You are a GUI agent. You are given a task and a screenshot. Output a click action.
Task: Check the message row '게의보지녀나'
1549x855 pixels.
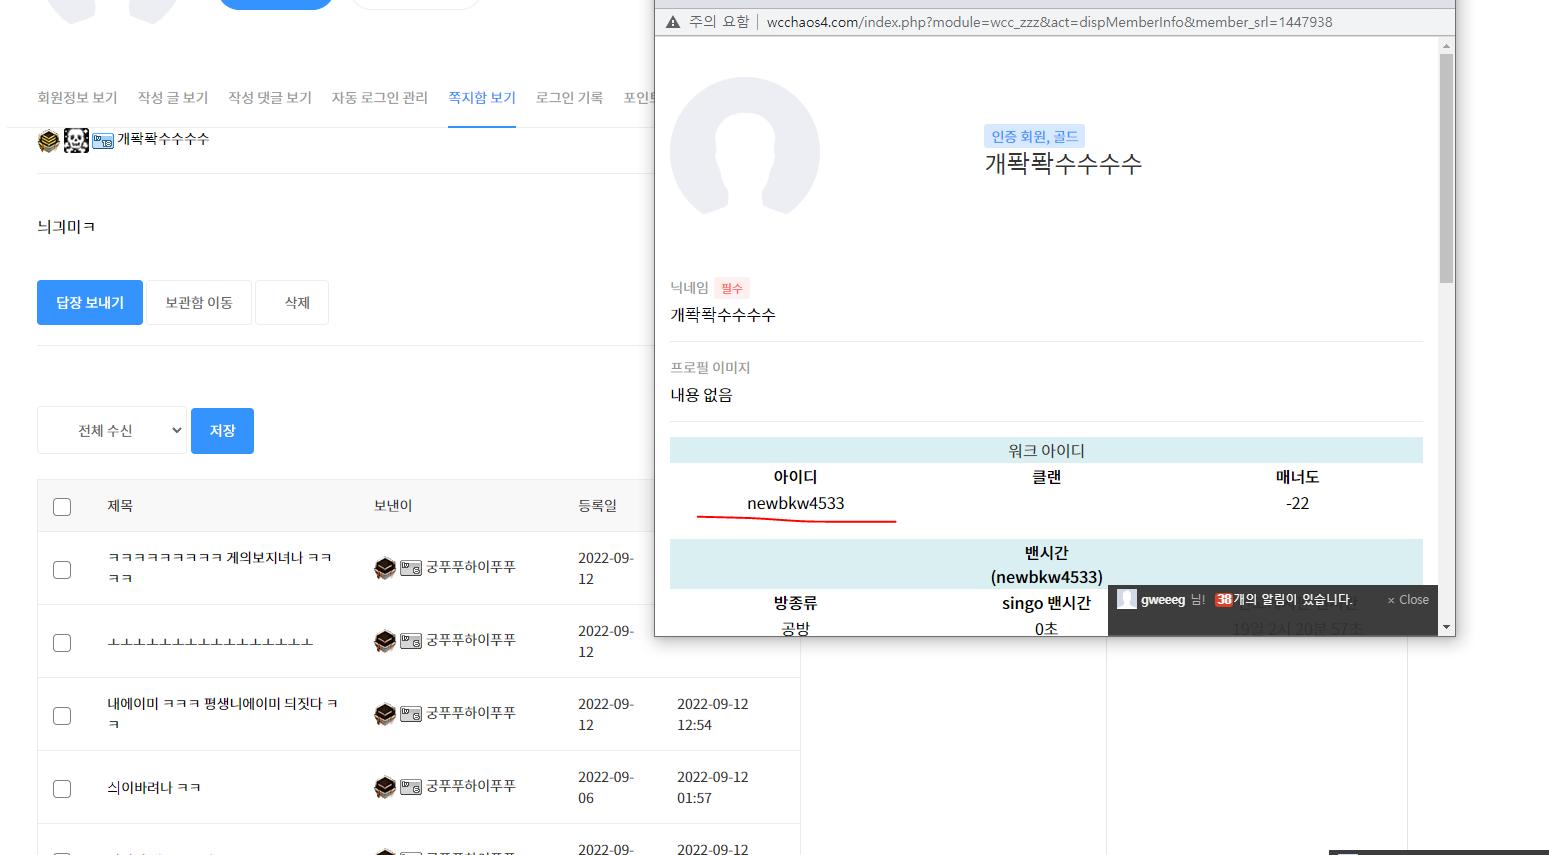62,570
